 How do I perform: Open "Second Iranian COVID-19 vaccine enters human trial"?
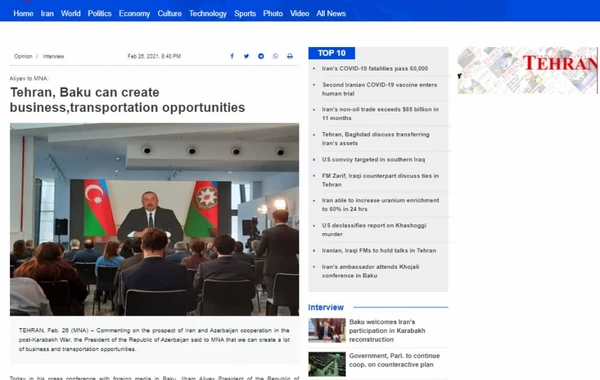pos(379,89)
